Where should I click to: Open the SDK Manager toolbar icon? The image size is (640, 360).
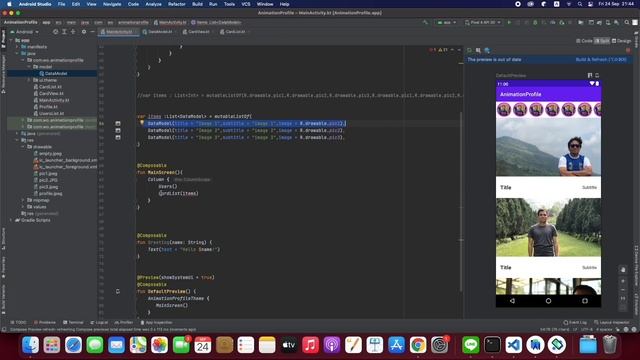pyautogui.click(x=616, y=22)
